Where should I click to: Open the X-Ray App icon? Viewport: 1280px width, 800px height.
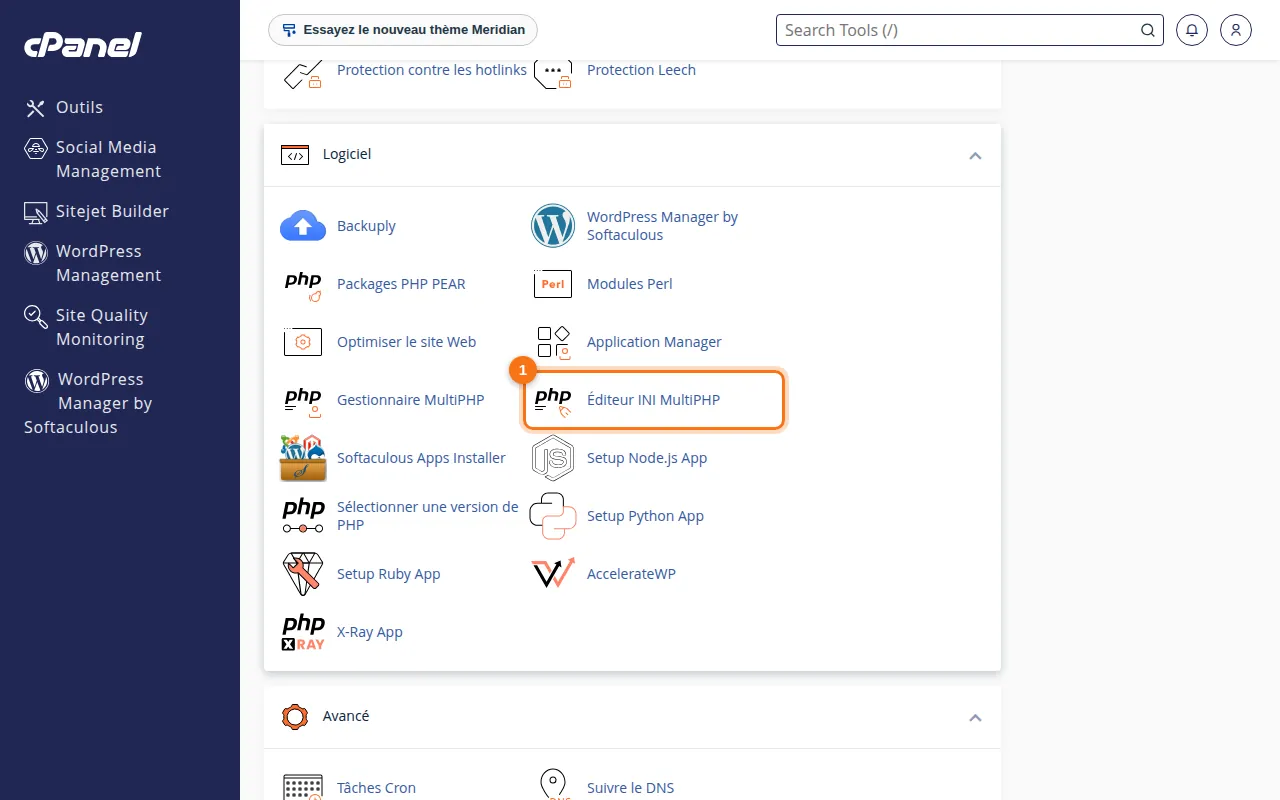click(x=303, y=632)
